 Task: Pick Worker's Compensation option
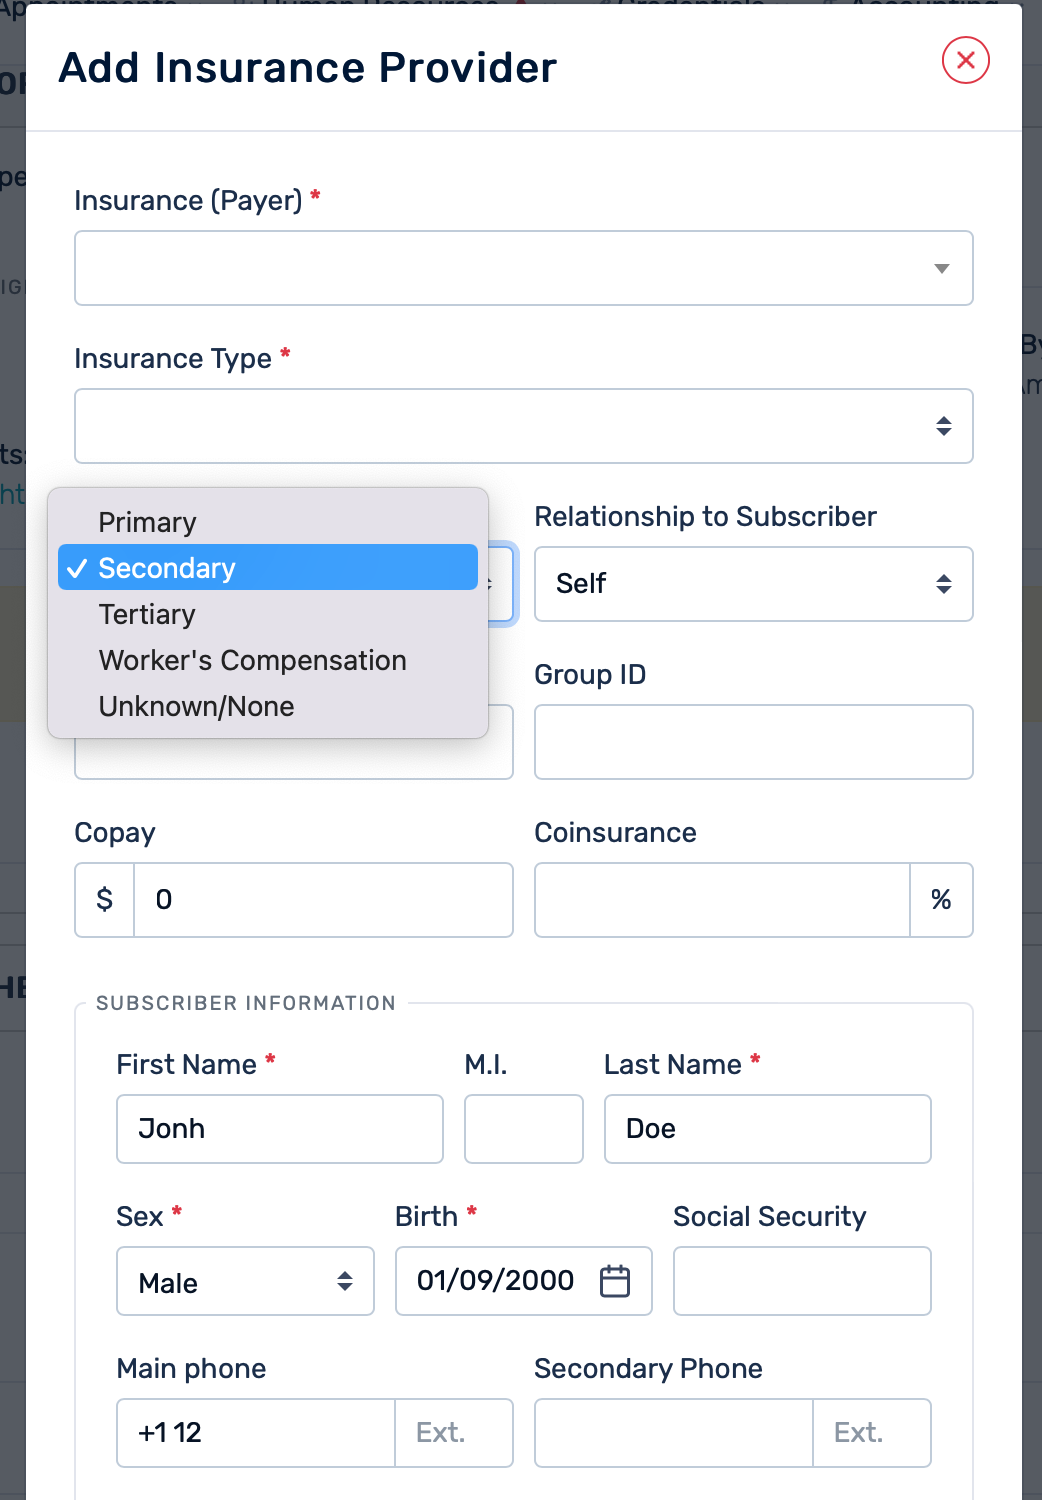tap(252, 660)
